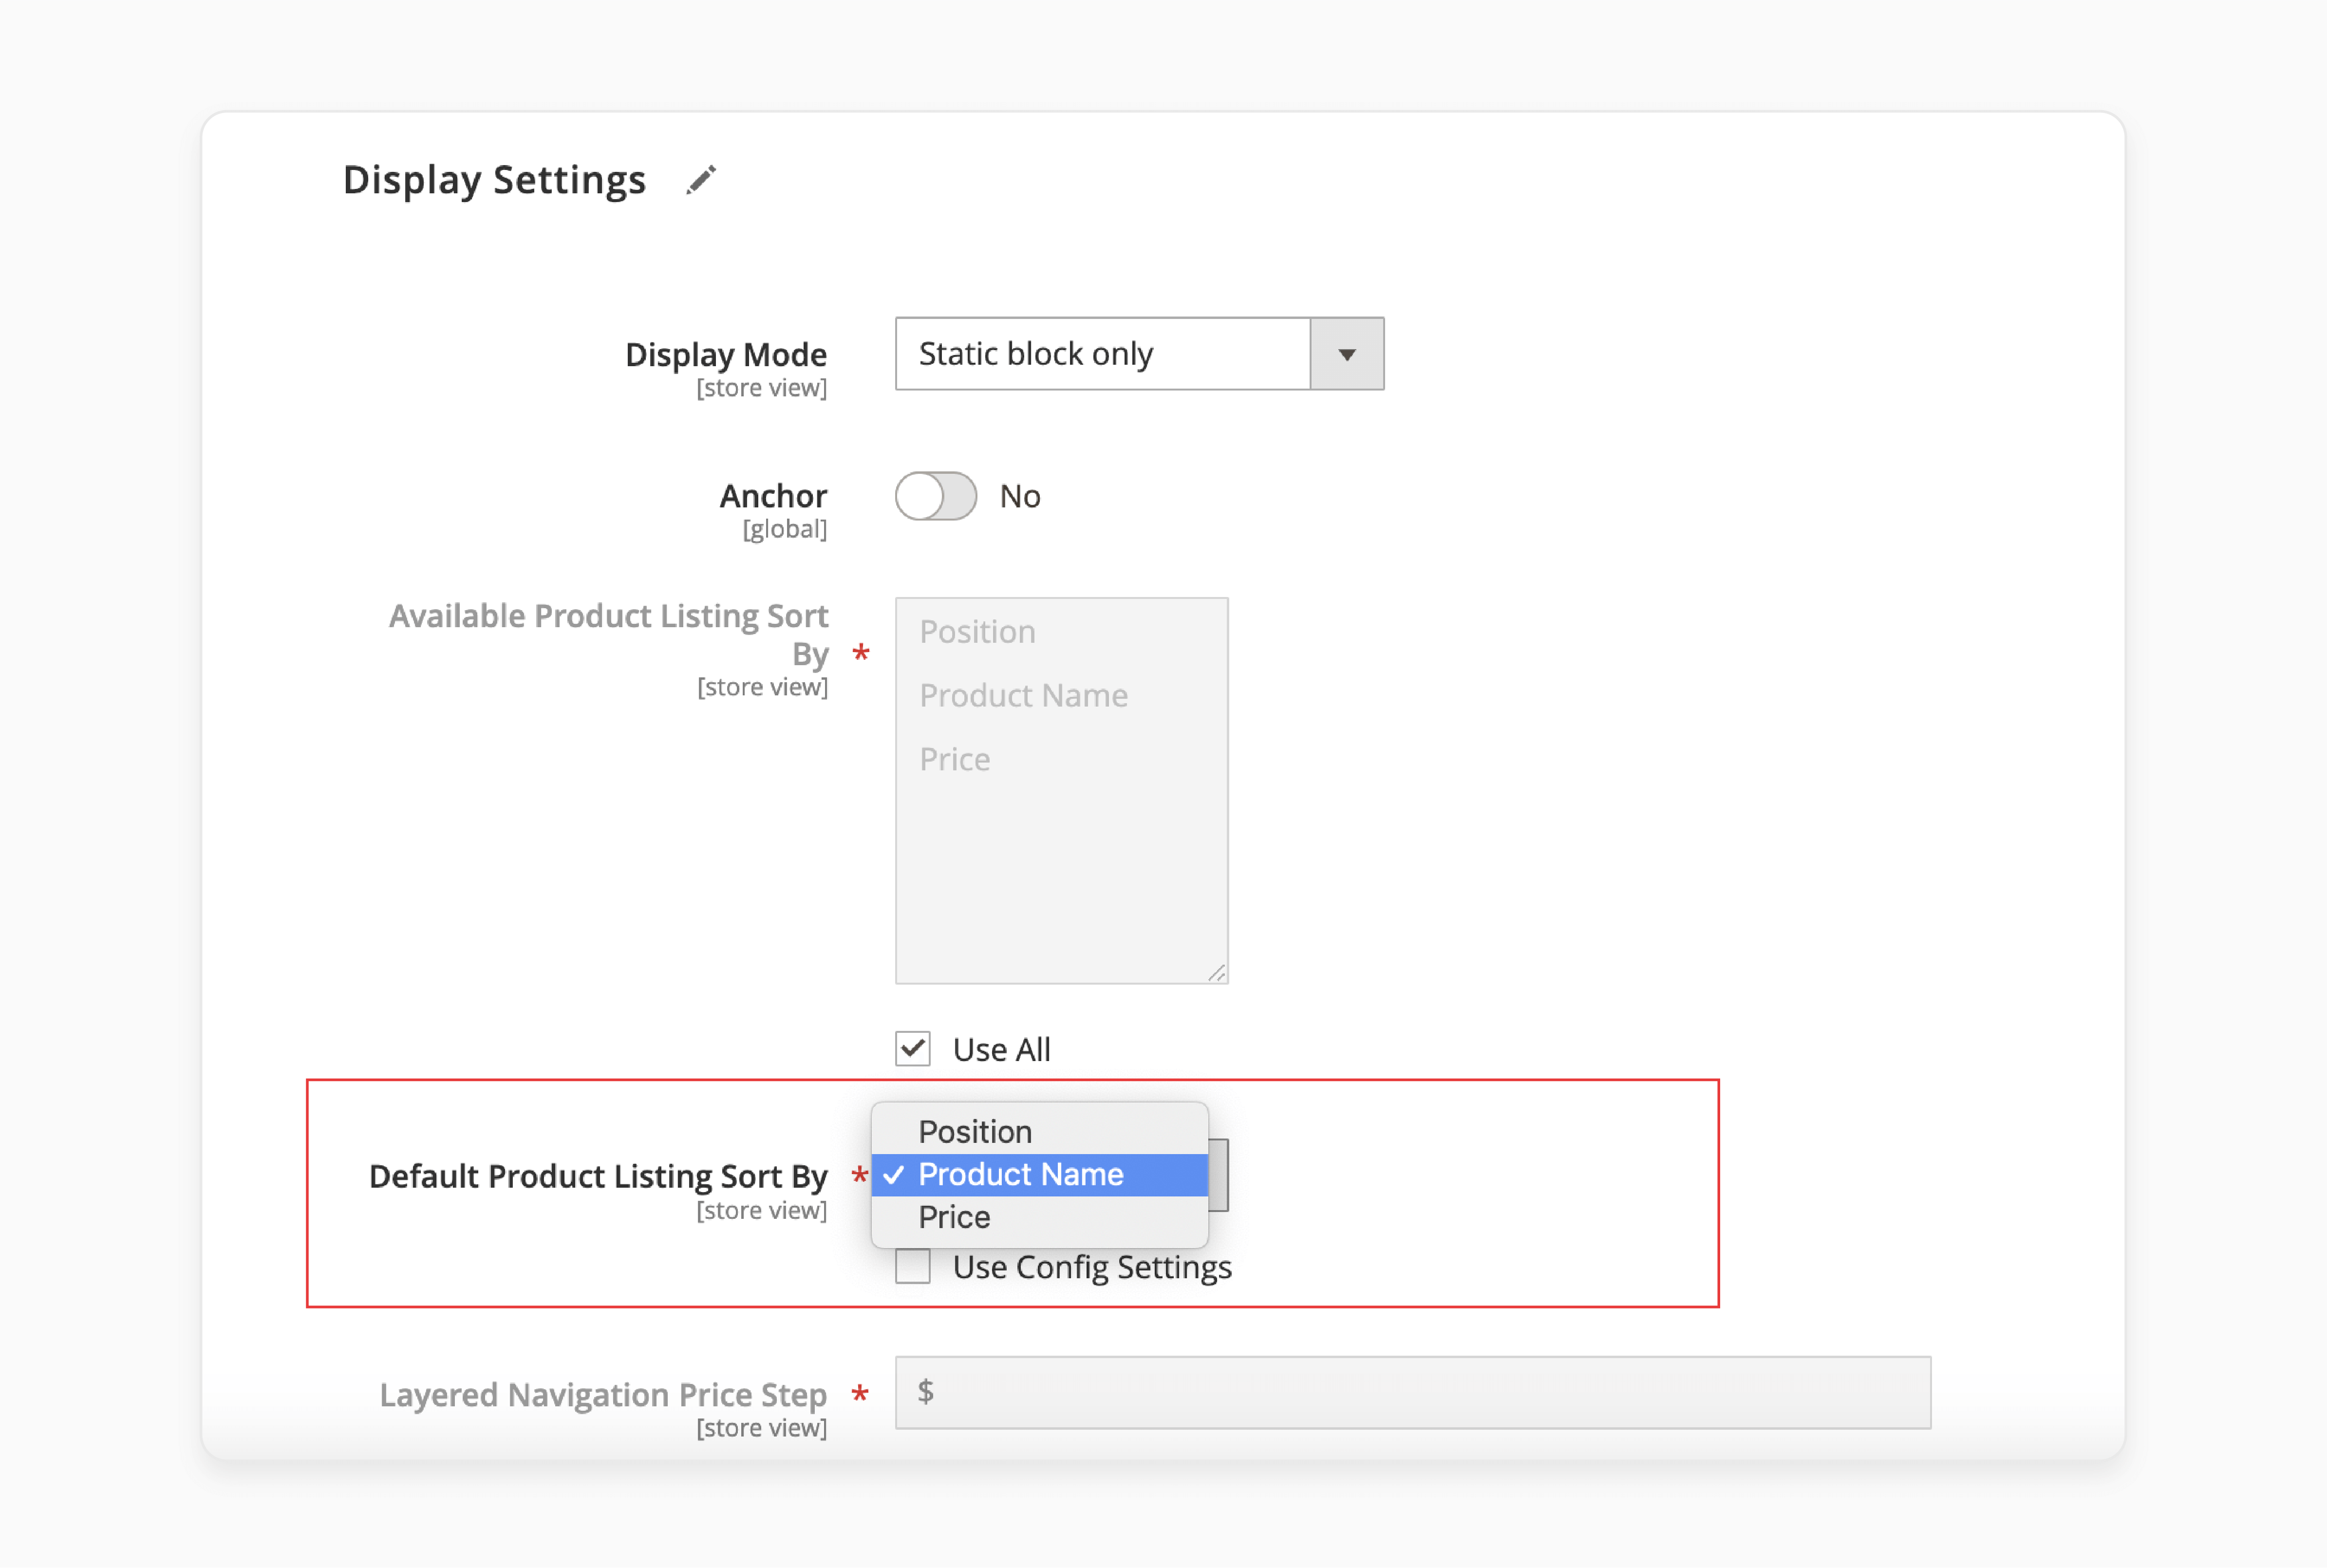Click the resize handle of the sort listbox
This screenshot has width=2327, height=1568.
(x=1216, y=972)
